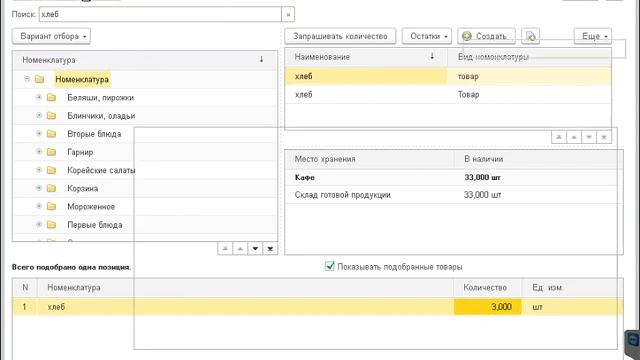Jump to last row in the Наименование list
640x360 pixels.
(x=604, y=137)
